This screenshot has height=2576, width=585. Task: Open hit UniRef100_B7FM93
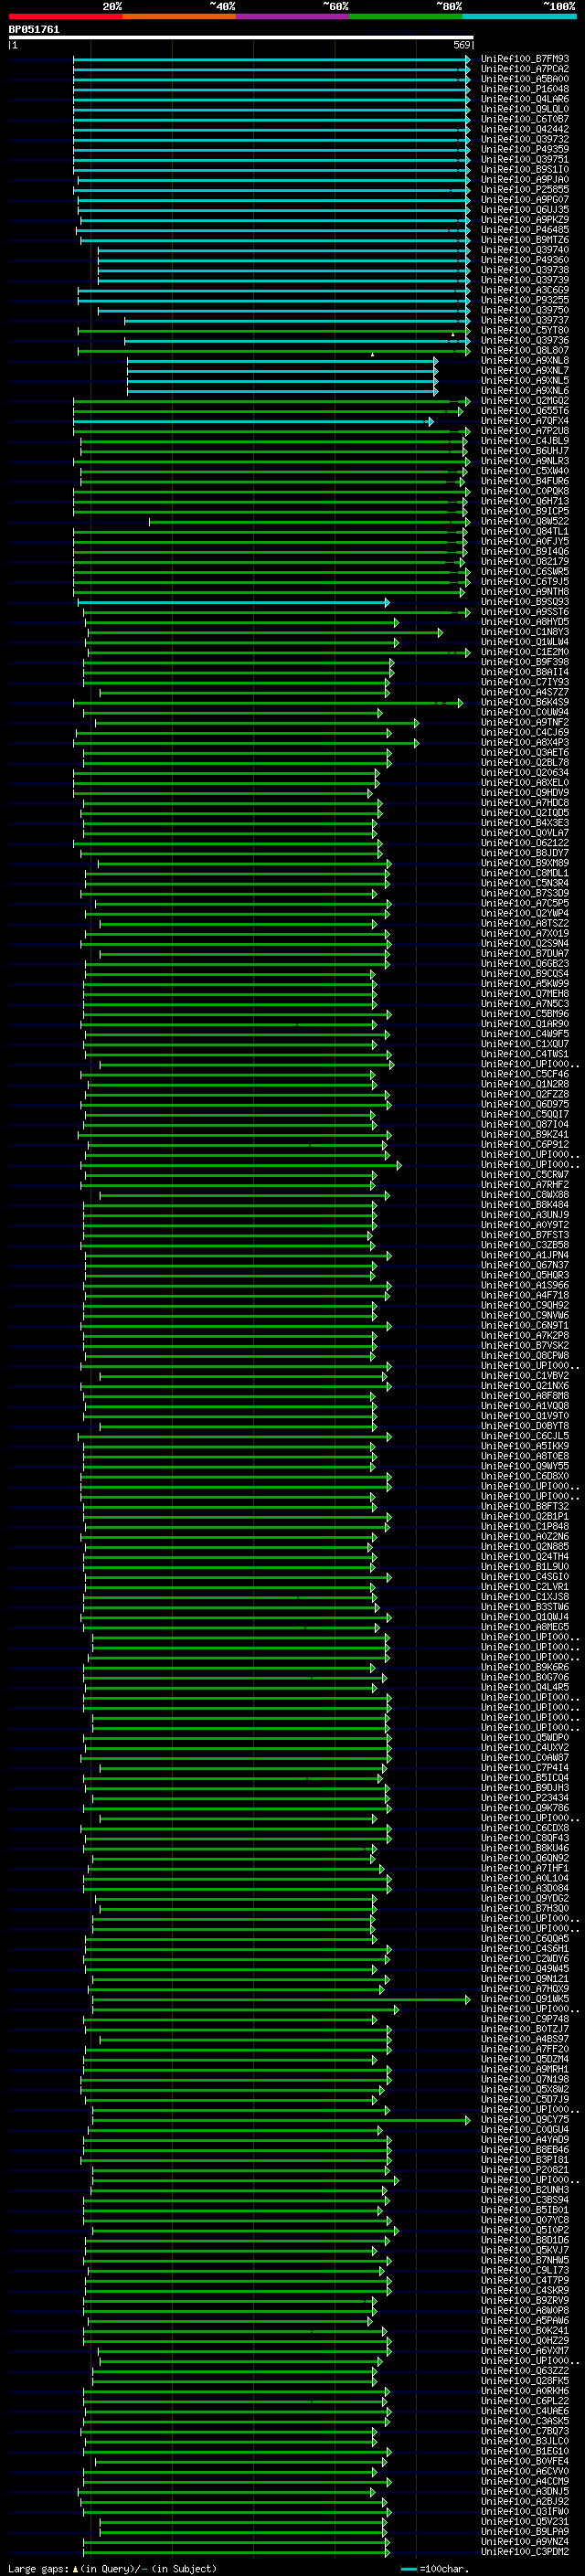click(x=525, y=59)
